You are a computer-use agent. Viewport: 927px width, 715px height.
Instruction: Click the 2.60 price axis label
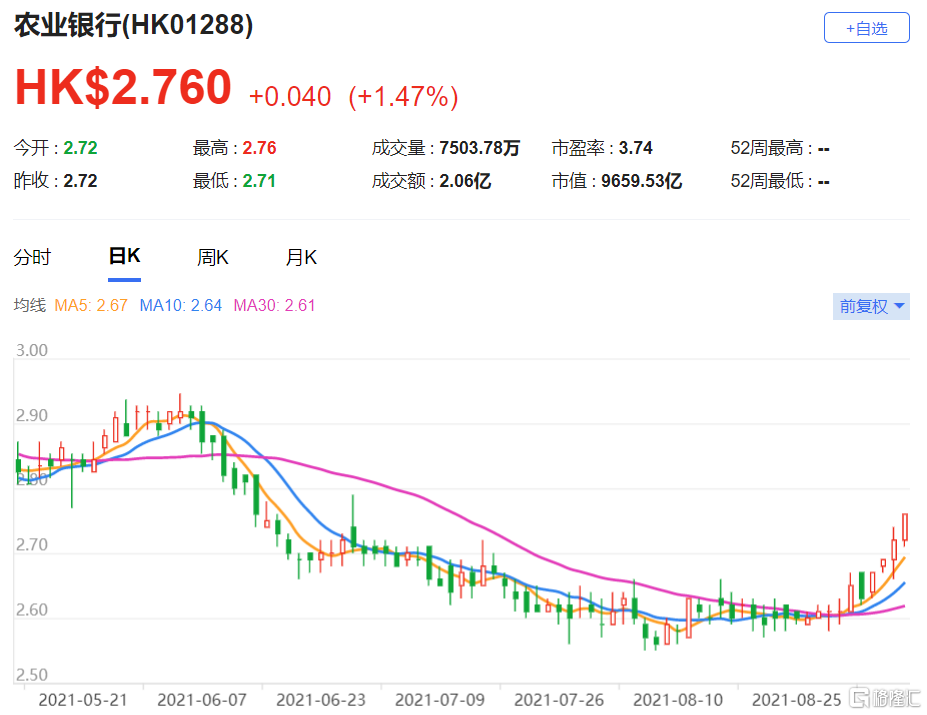(32, 610)
